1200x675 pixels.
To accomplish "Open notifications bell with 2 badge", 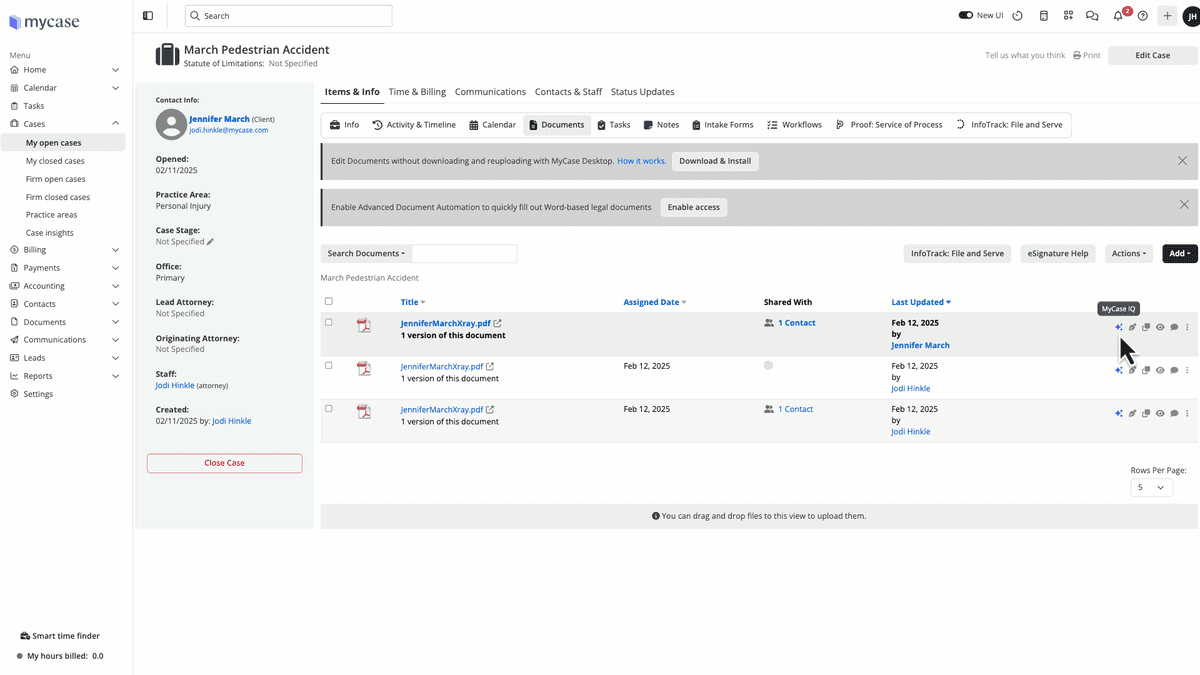I will [x=1119, y=16].
